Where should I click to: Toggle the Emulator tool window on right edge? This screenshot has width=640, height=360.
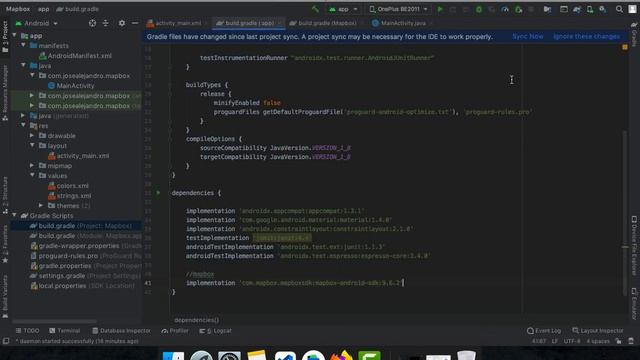point(634,304)
